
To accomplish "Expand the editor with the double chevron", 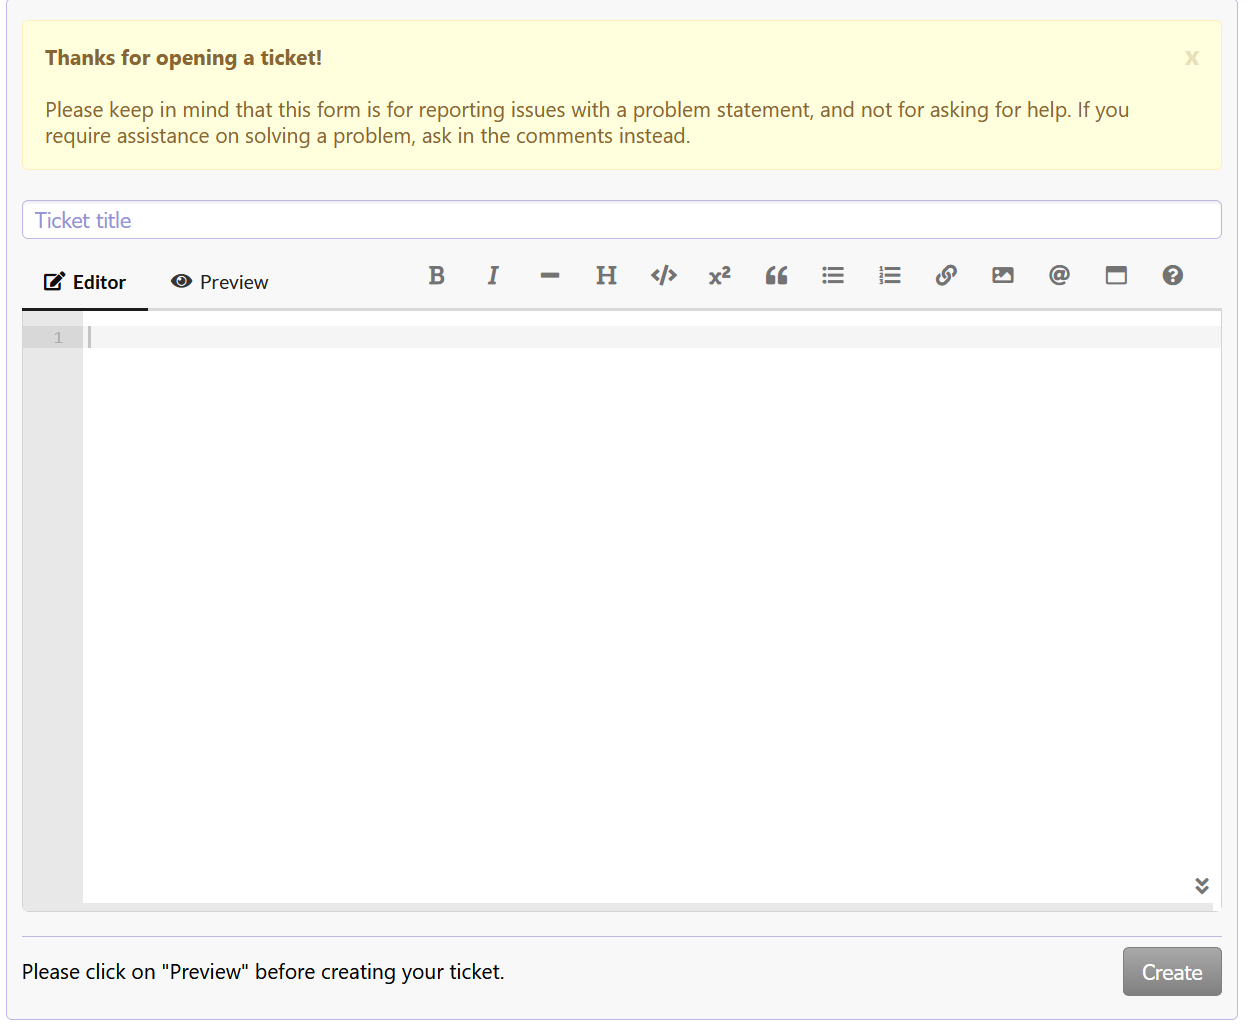I will click(x=1202, y=885).
